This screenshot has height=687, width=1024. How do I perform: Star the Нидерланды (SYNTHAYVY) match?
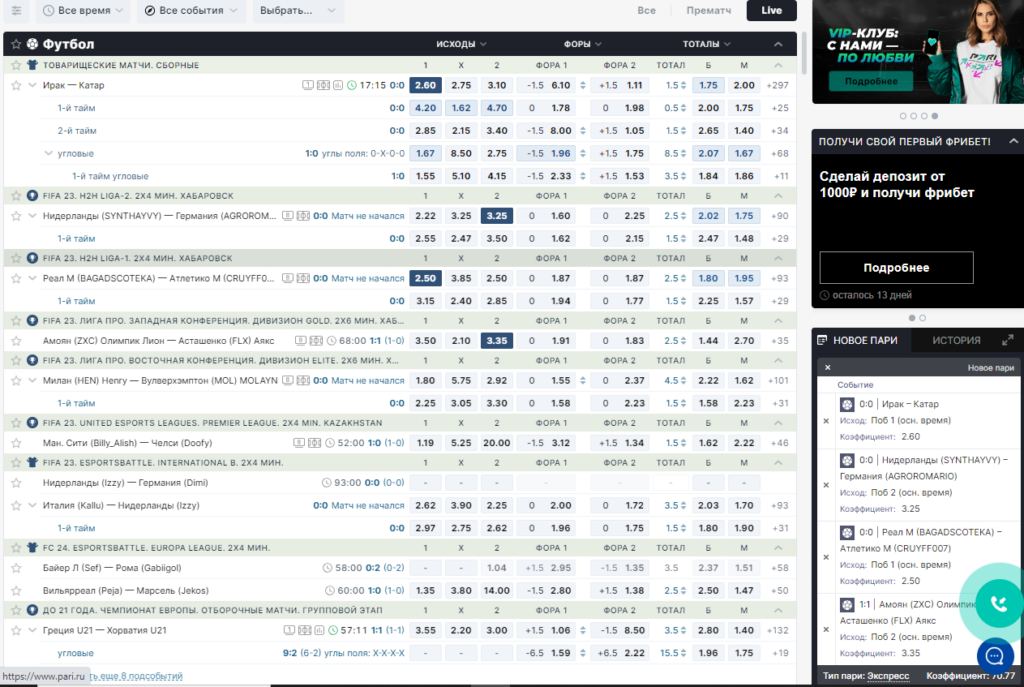[16, 216]
